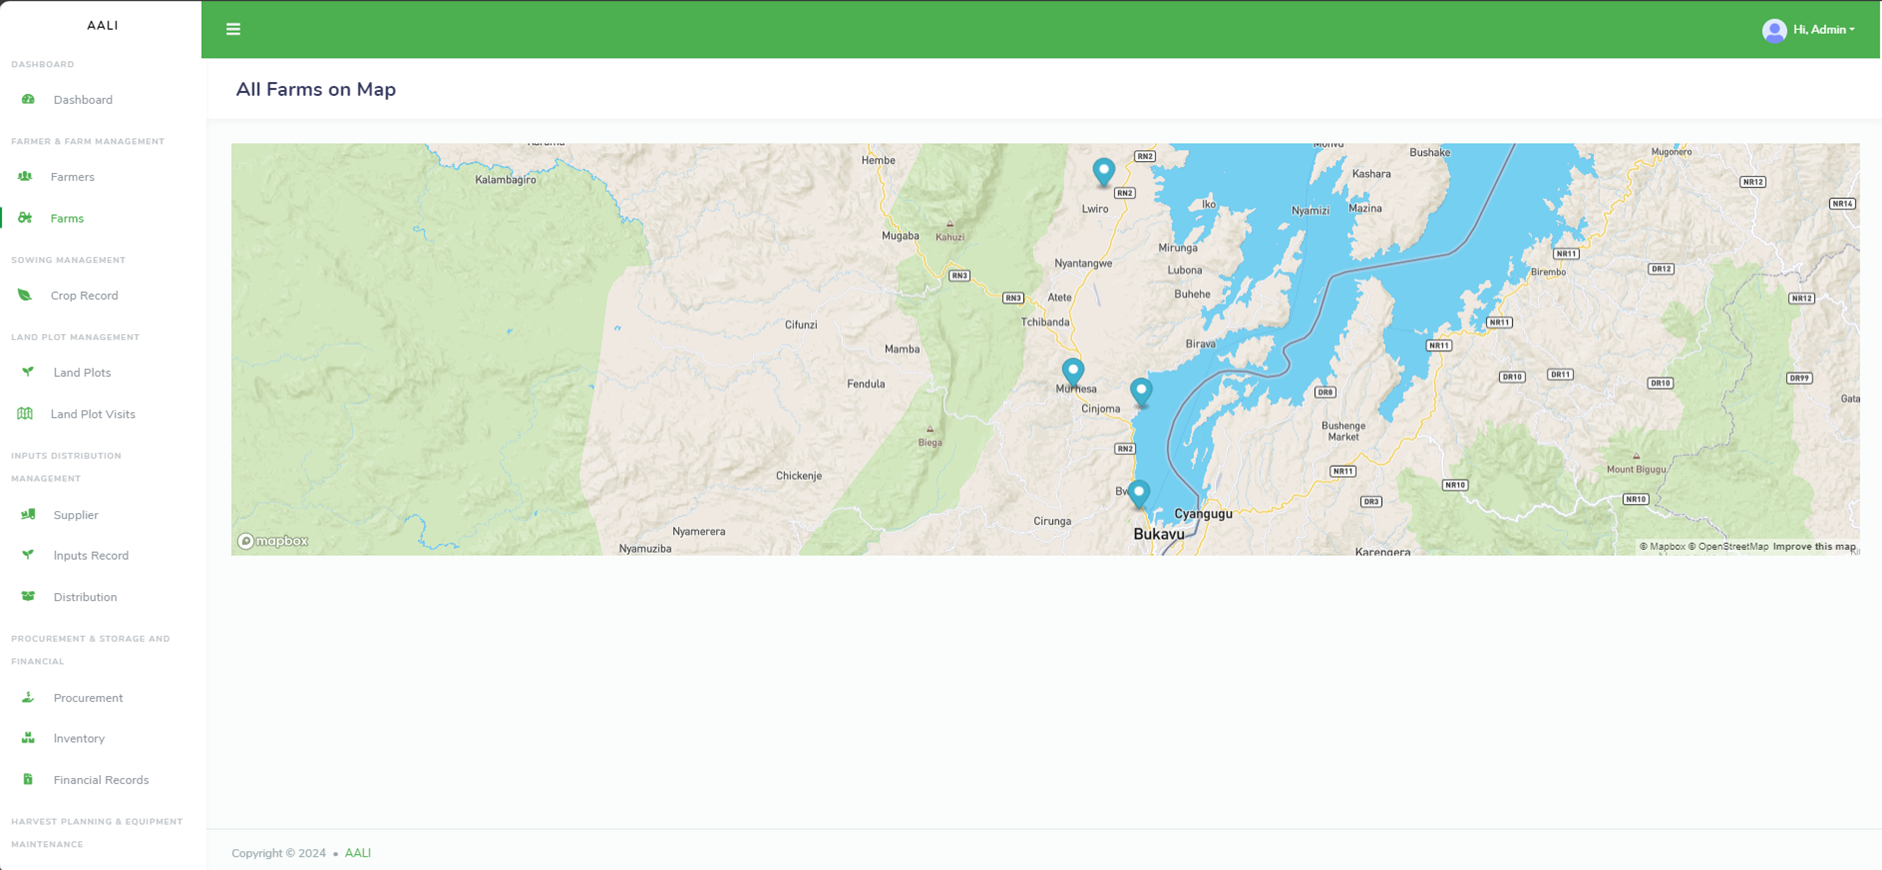Click the Supplier icon in sidebar
Viewport: 1882px width, 870px height.
tap(28, 514)
